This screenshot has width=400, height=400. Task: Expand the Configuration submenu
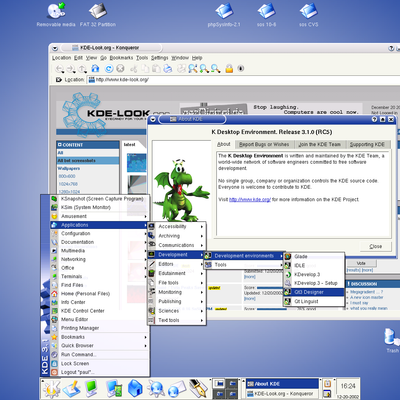[99, 233]
